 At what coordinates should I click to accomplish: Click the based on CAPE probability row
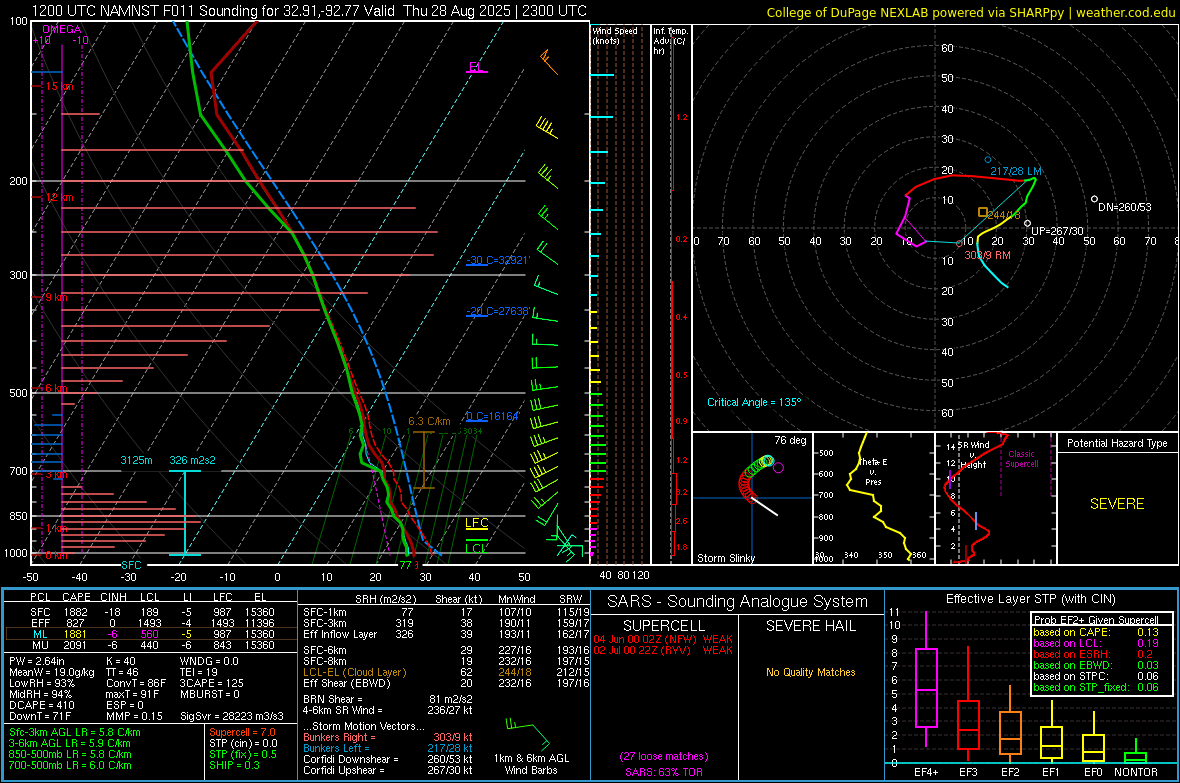pyautogui.click(x=1096, y=632)
